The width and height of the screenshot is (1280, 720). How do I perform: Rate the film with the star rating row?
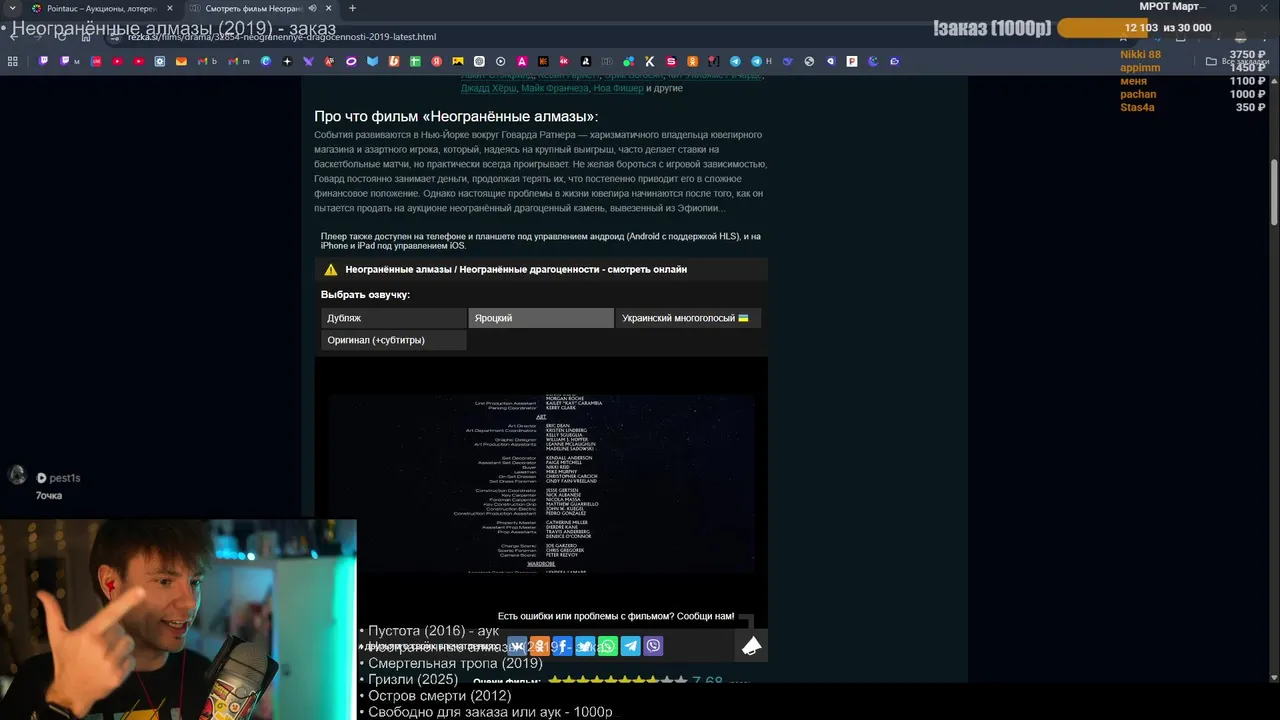coord(618,681)
